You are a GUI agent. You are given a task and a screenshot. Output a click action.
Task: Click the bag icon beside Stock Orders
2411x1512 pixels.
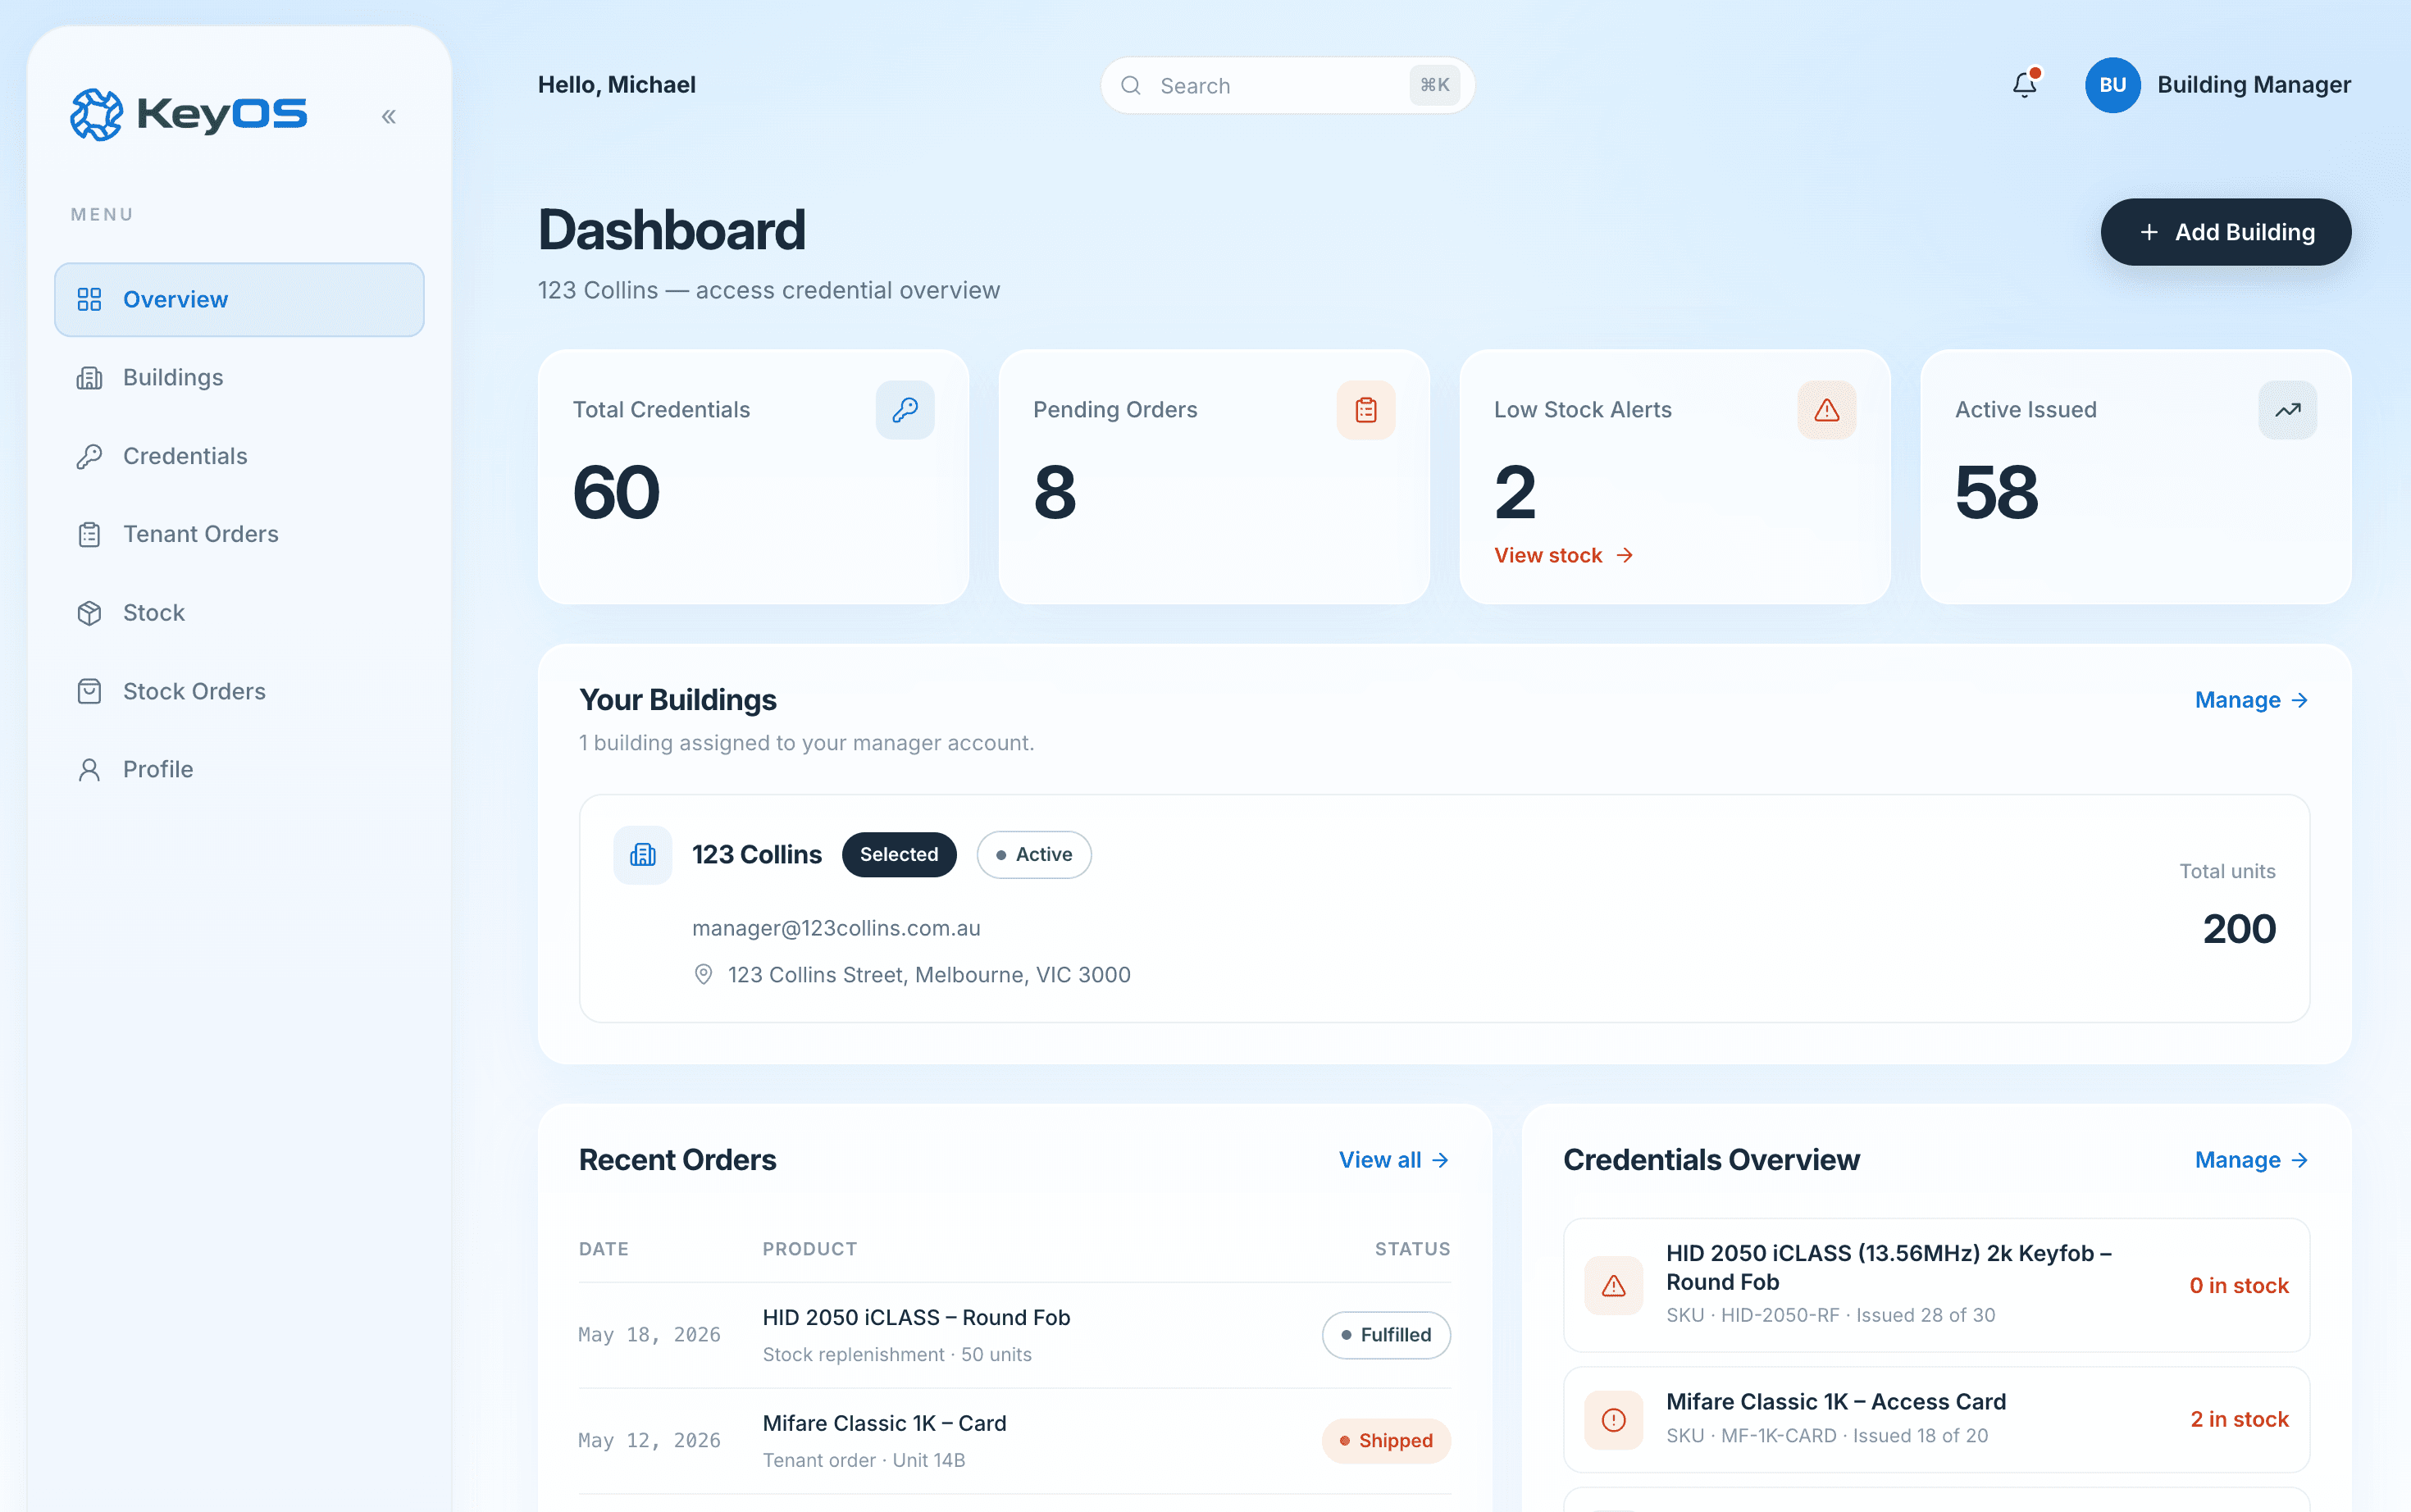coord(89,691)
